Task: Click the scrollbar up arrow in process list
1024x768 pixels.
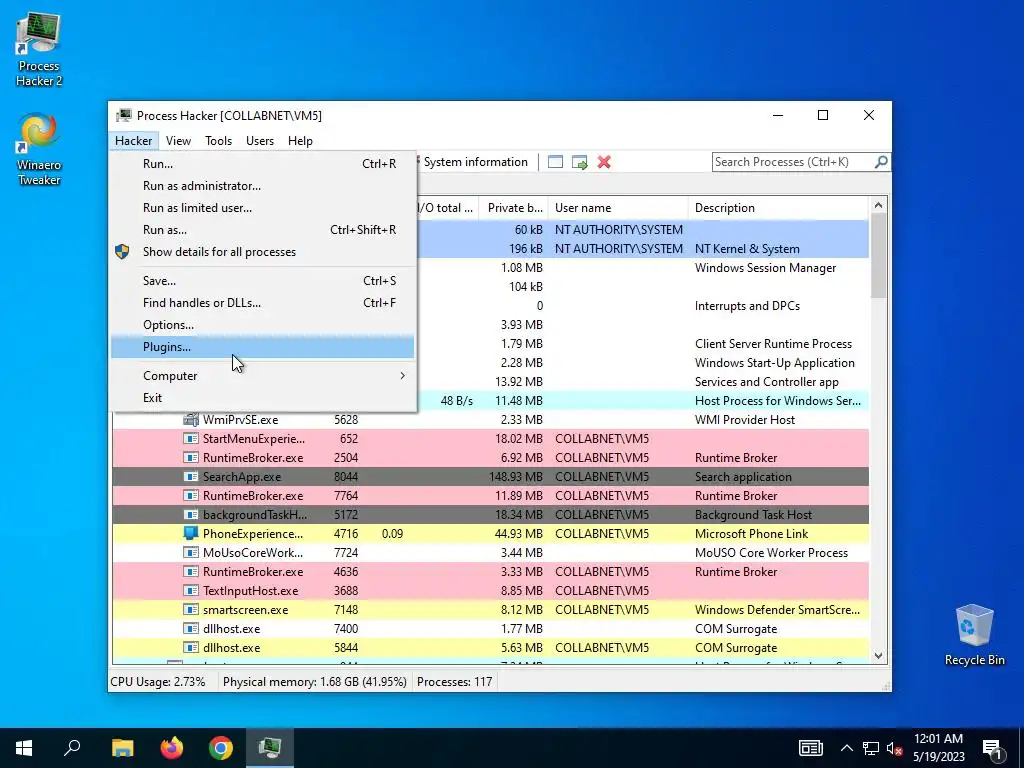Action: tap(878, 205)
